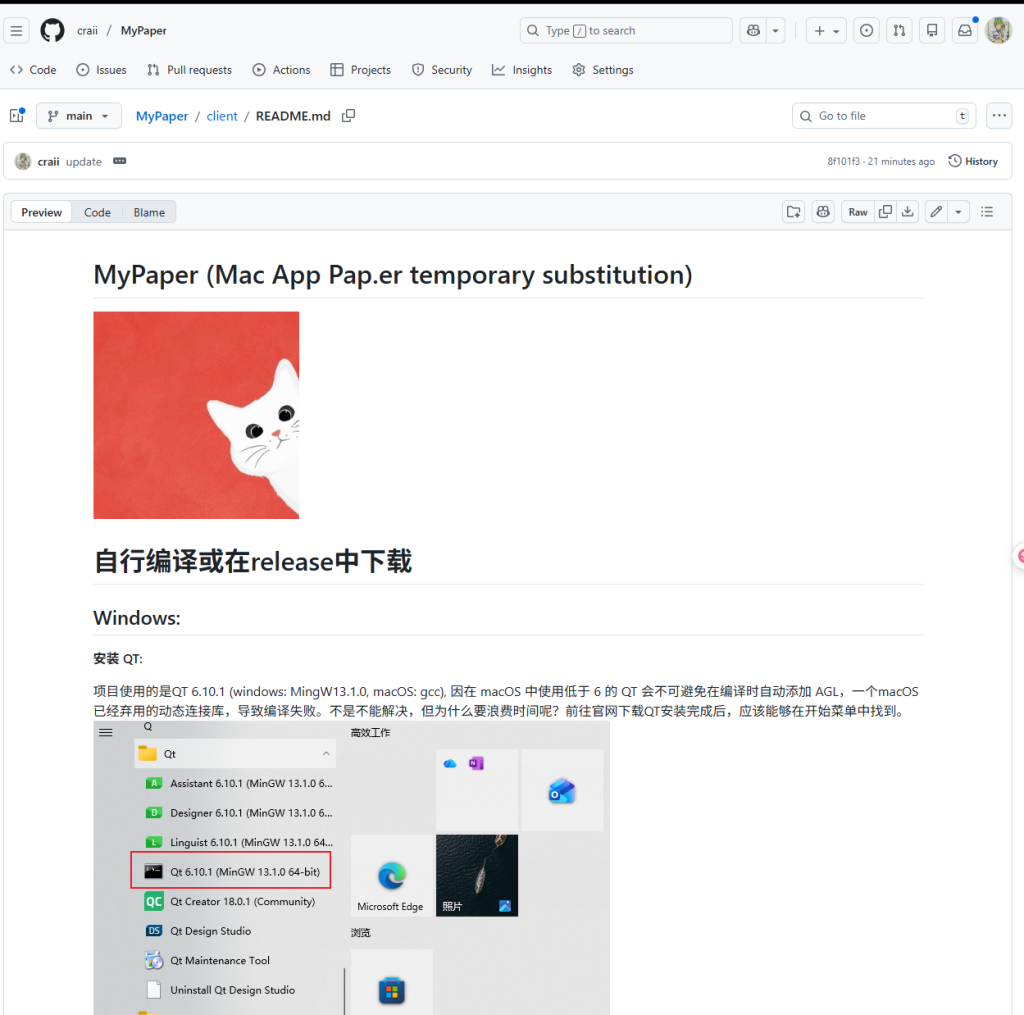This screenshot has width=1024, height=1015.
Task: Switch to the Blame view
Action: [x=149, y=212]
